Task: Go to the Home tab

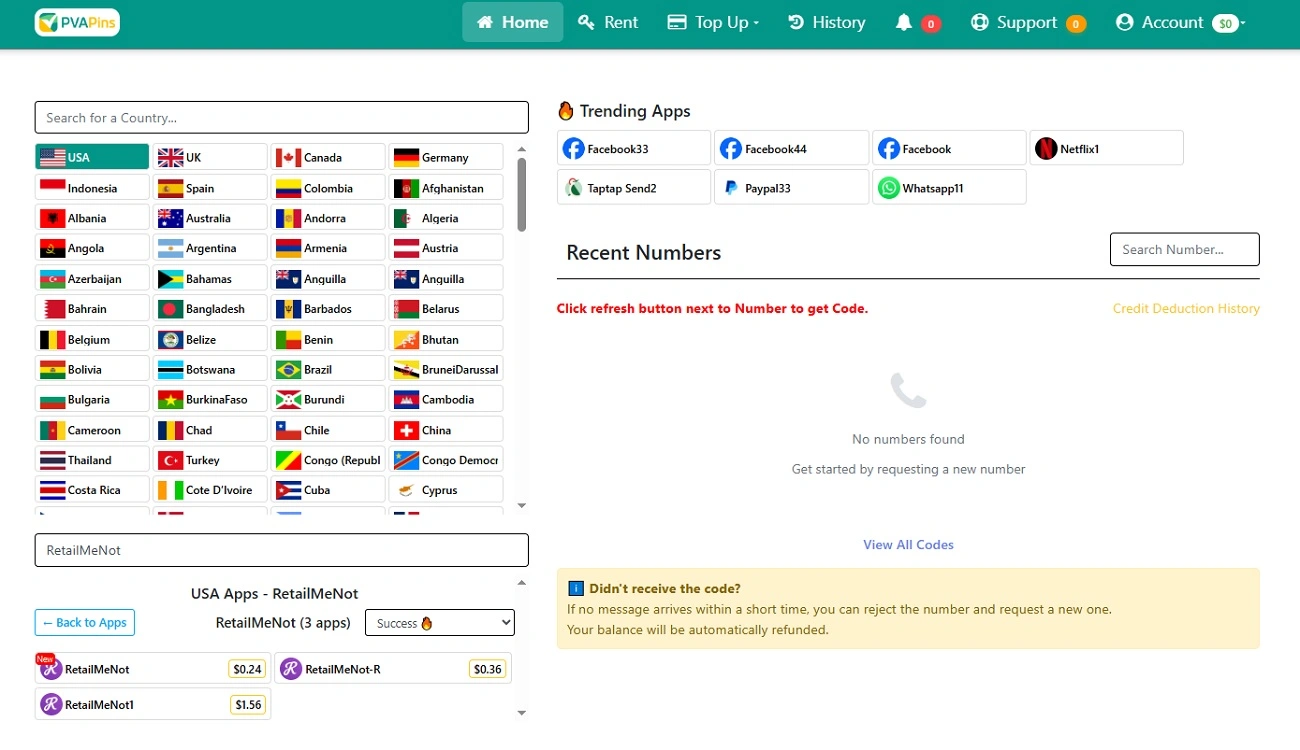Action: (513, 22)
